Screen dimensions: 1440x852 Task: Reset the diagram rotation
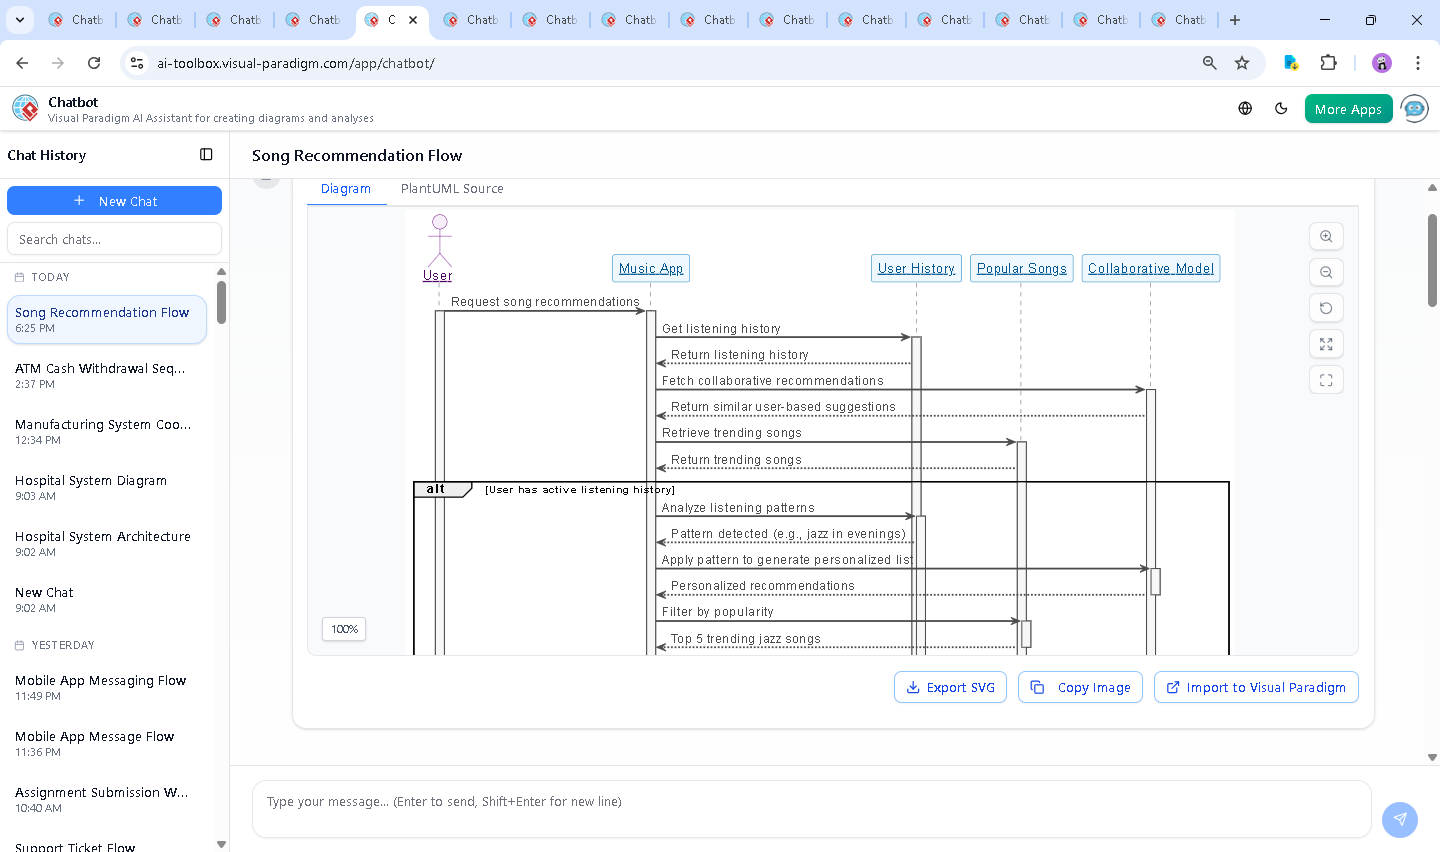[x=1325, y=307]
